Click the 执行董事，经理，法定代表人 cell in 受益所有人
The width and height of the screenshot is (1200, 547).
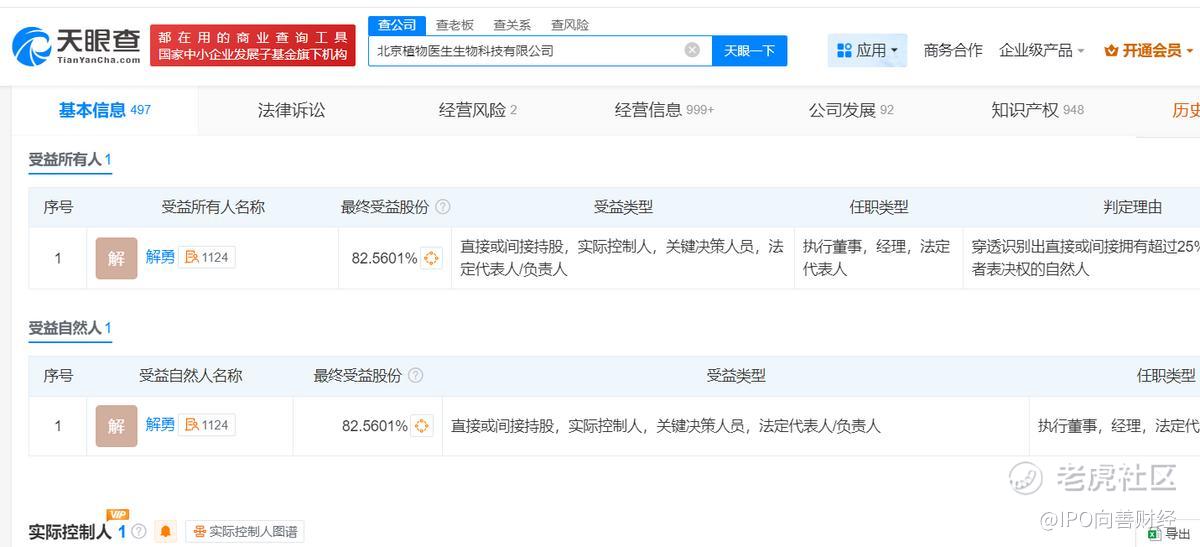(876, 258)
